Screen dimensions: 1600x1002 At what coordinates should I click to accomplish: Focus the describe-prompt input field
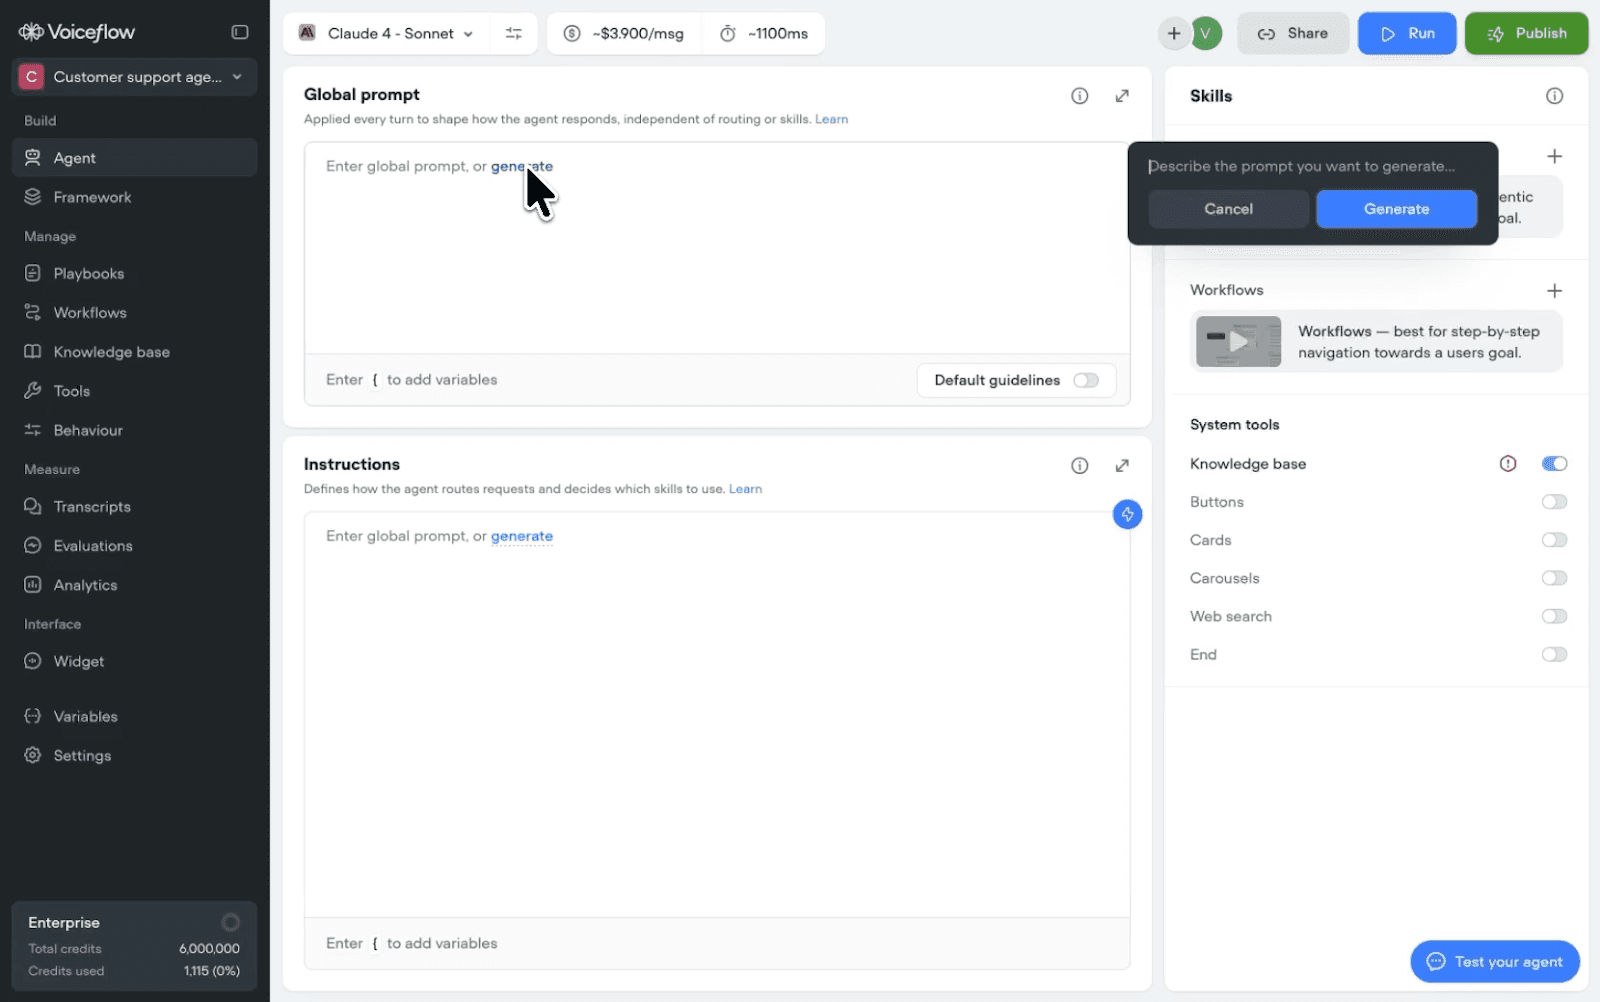coord(1312,166)
